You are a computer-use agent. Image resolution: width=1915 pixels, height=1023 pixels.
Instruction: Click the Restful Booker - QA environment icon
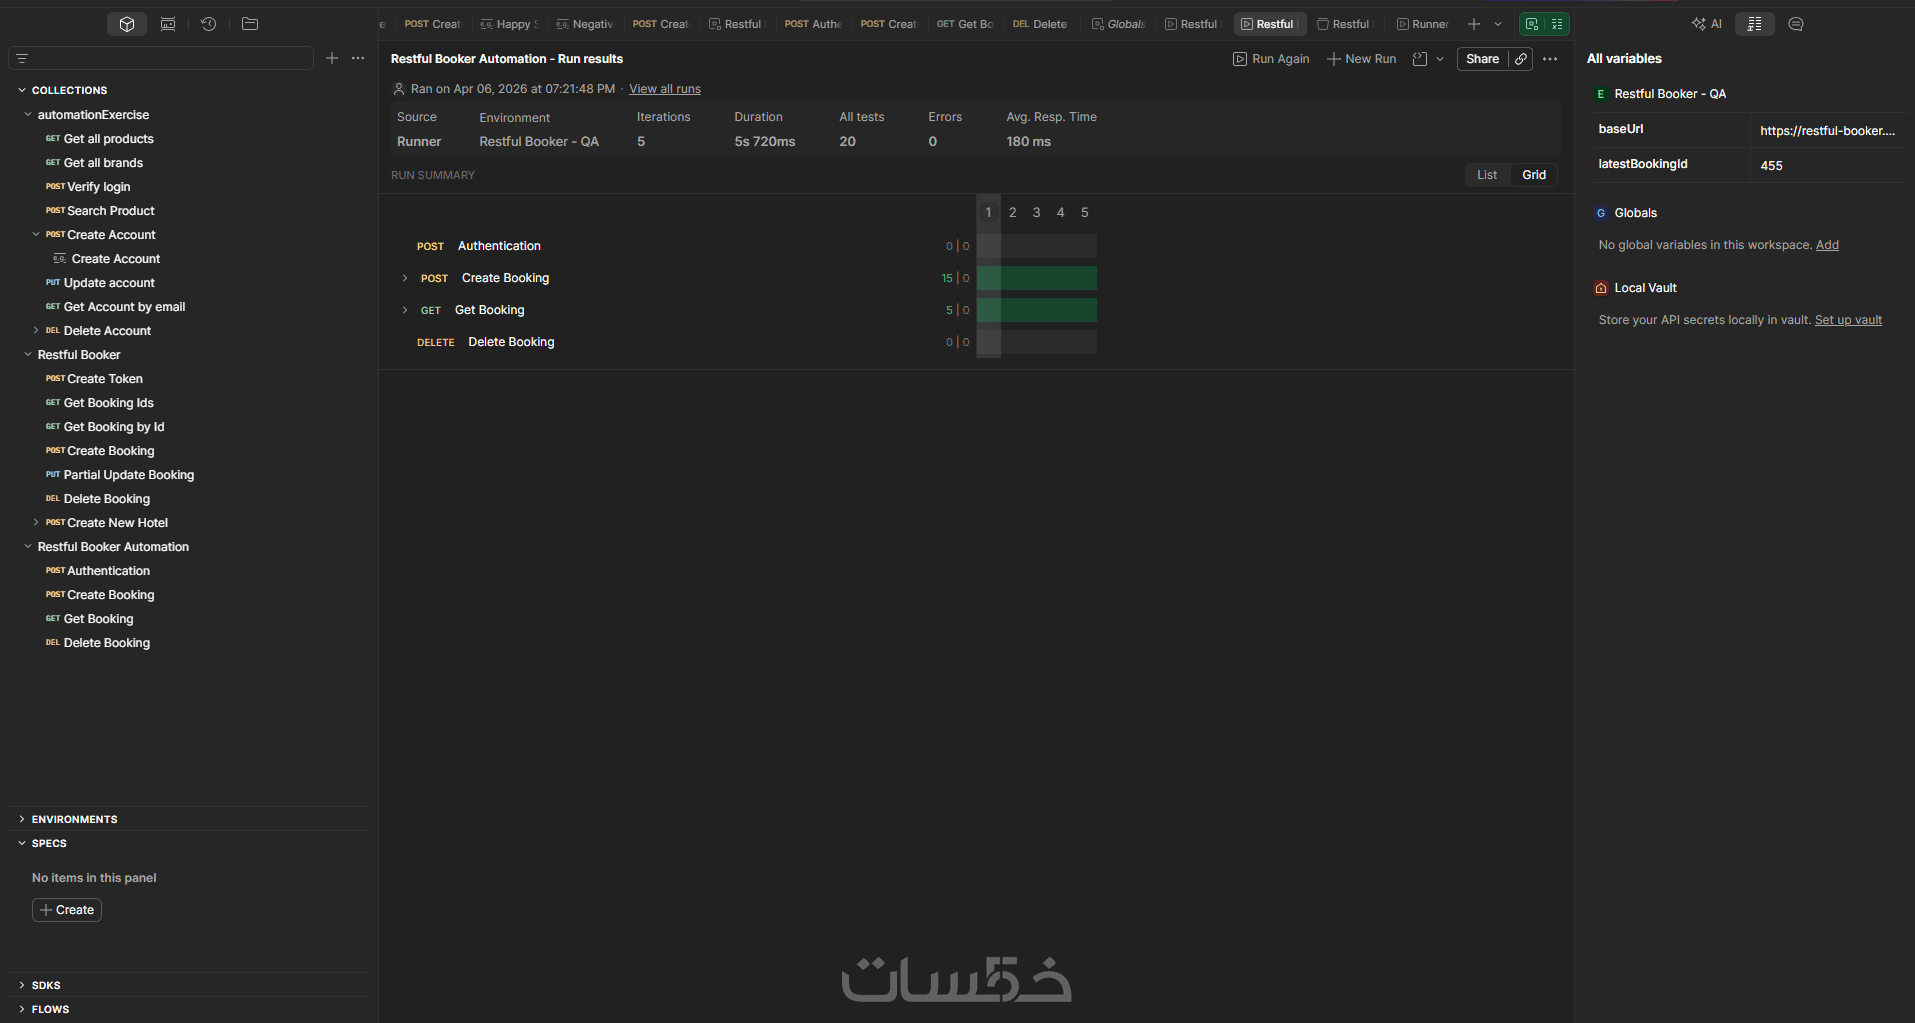(1601, 94)
